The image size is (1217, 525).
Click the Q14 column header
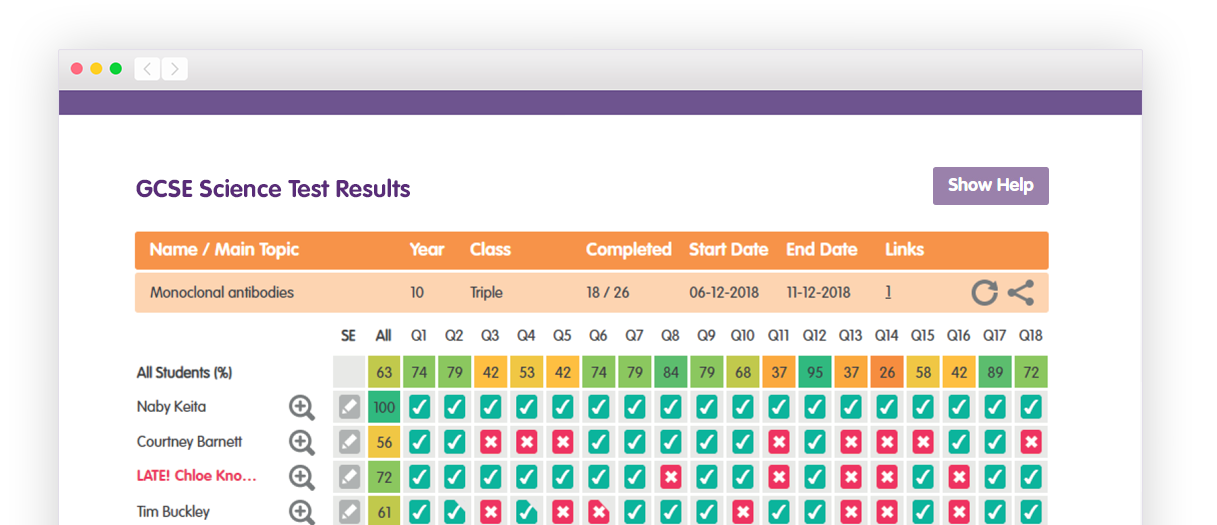(886, 336)
